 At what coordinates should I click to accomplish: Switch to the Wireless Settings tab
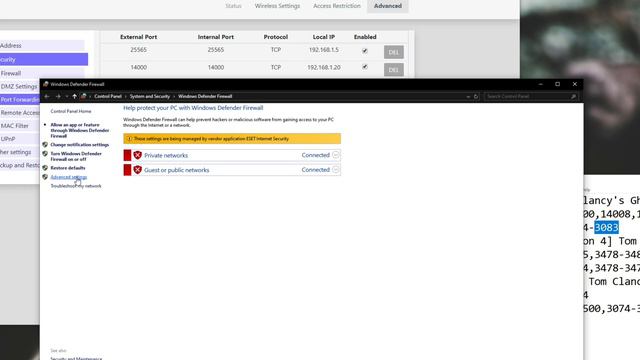tap(277, 6)
